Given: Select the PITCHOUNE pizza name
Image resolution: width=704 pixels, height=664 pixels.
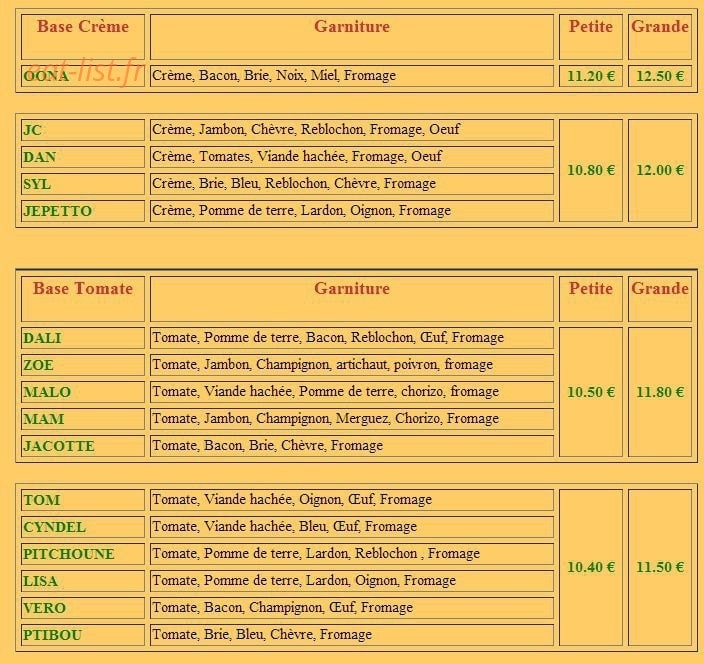Looking at the screenshot, I should click(69, 554).
